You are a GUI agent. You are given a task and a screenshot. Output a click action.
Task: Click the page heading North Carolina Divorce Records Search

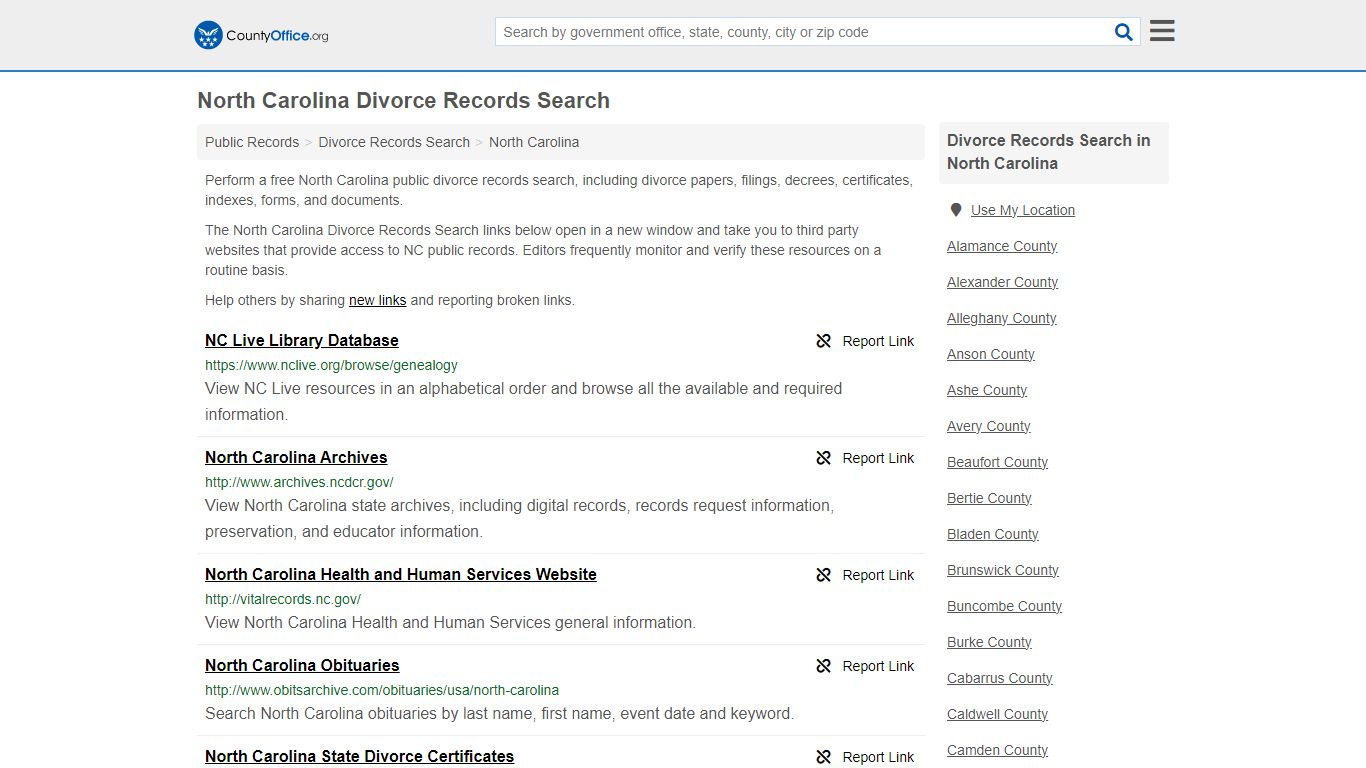(403, 101)
